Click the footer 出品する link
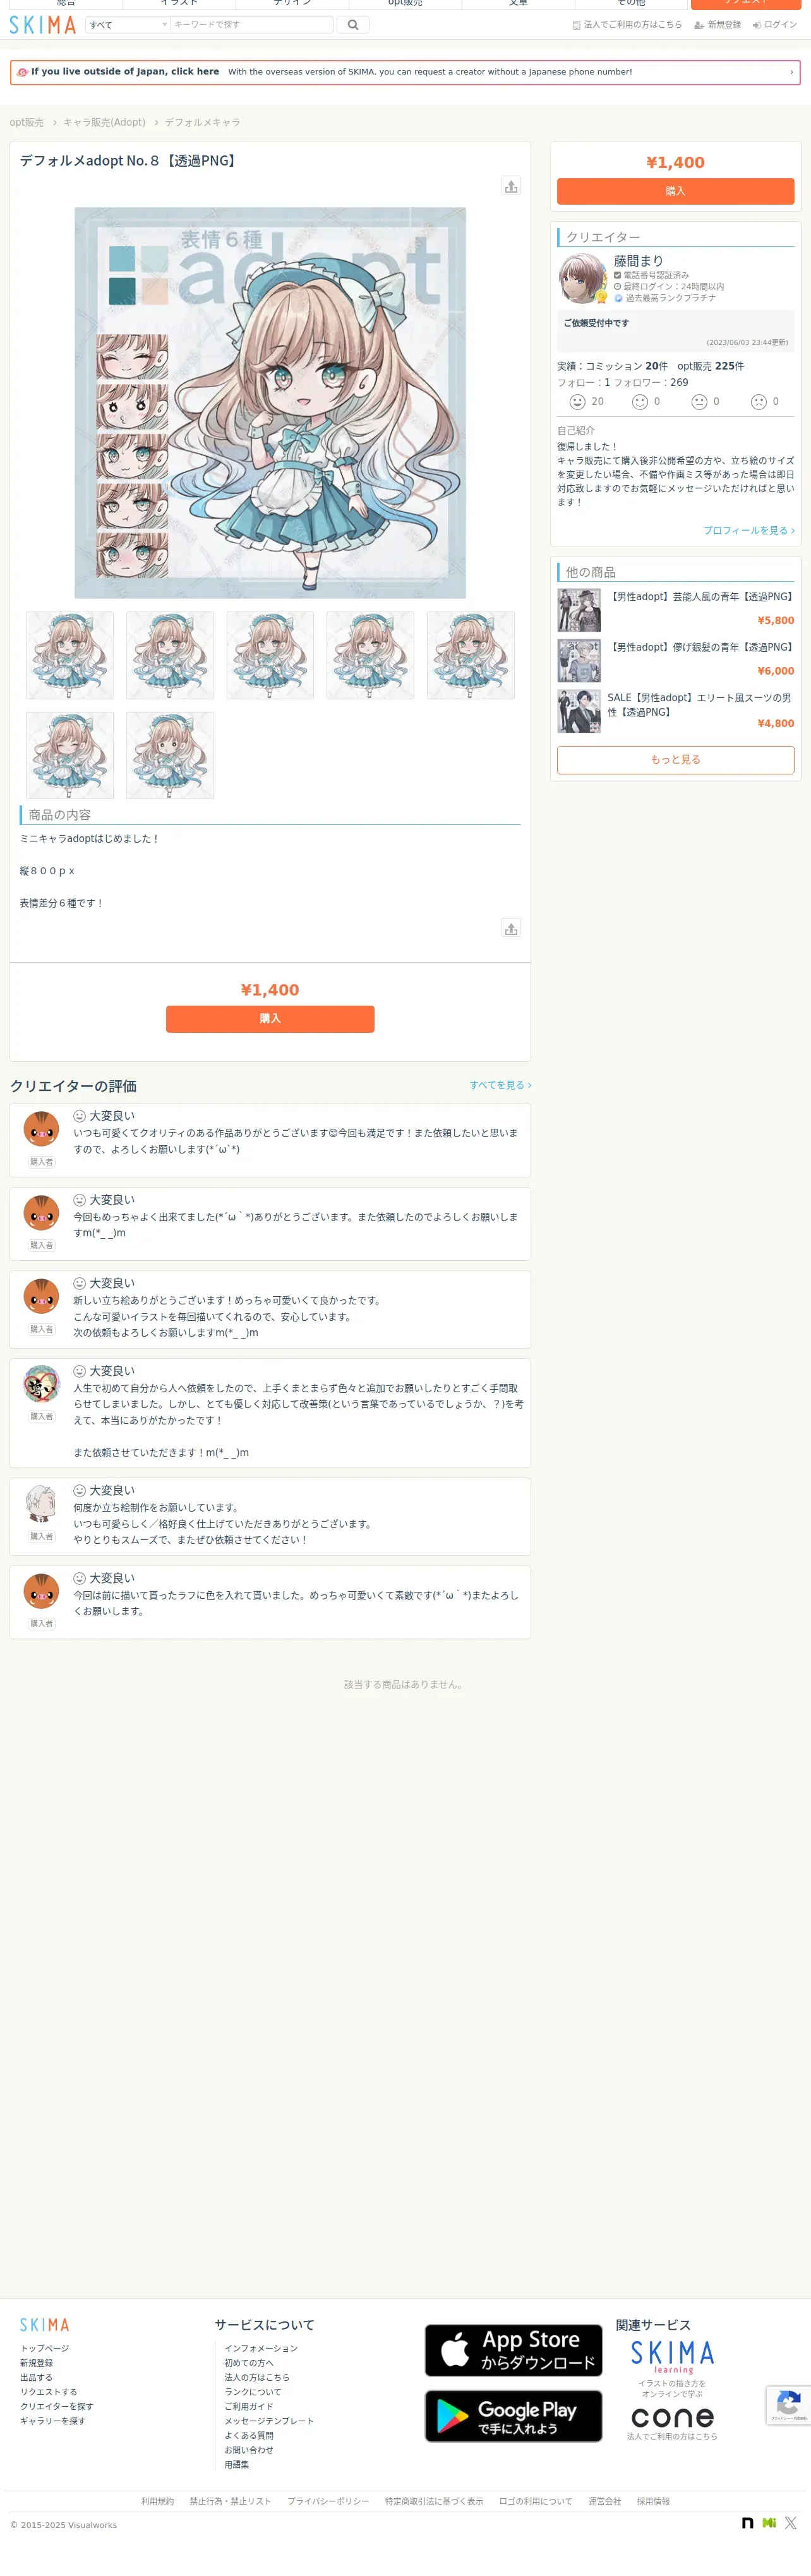The height and width of the screenshot is (2576, 811). [36, 2378]
